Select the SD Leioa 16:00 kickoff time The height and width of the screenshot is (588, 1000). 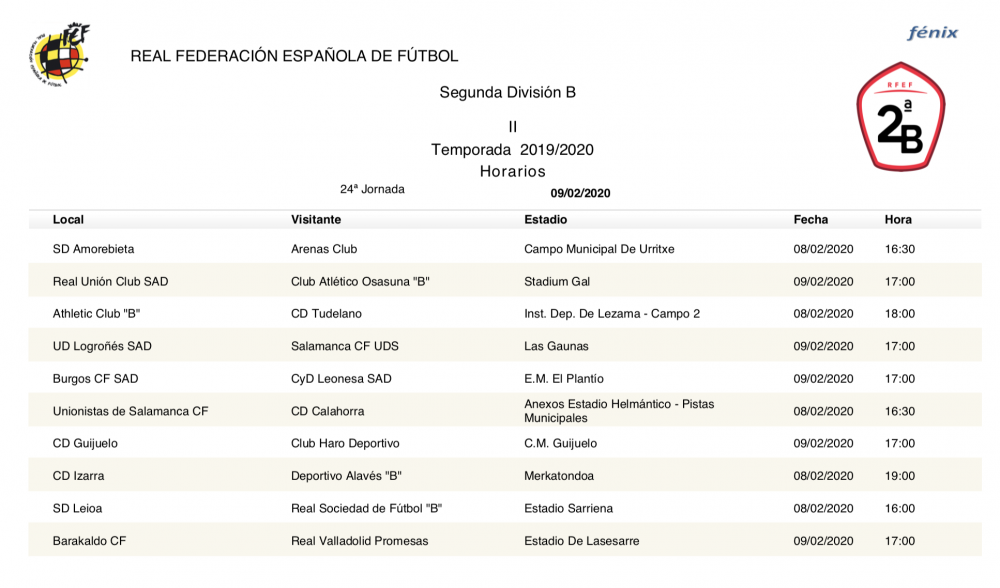coord(900,509)
